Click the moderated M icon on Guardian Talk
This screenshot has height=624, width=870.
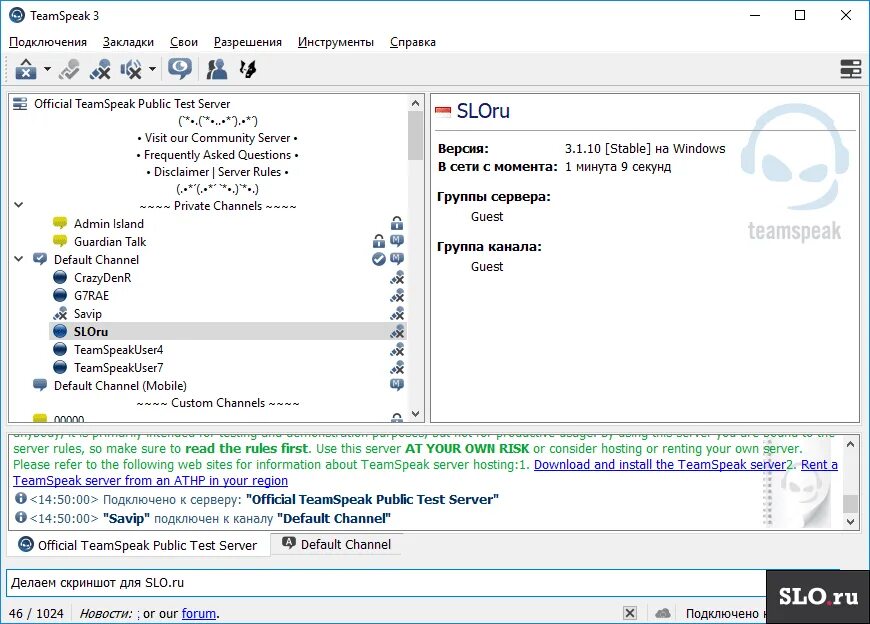(397, 241)
